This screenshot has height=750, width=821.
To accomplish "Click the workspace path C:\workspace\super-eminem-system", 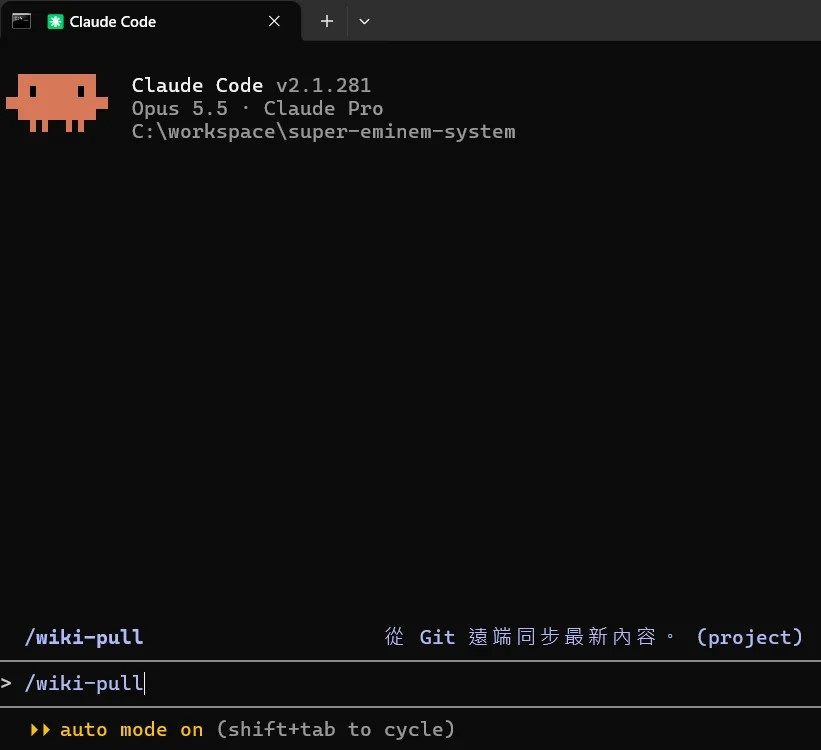I will click(324, 131).
